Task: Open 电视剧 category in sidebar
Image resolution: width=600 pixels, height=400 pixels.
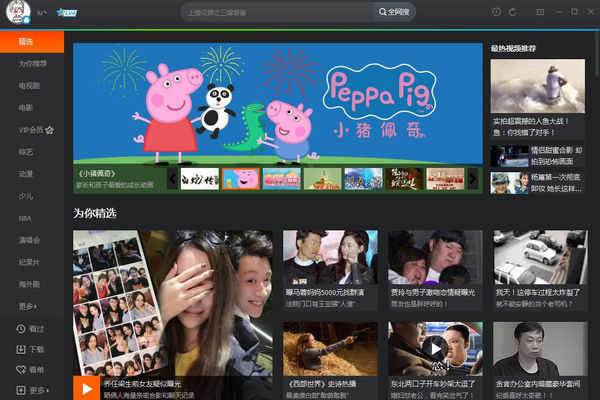Action: coord(29,86)
